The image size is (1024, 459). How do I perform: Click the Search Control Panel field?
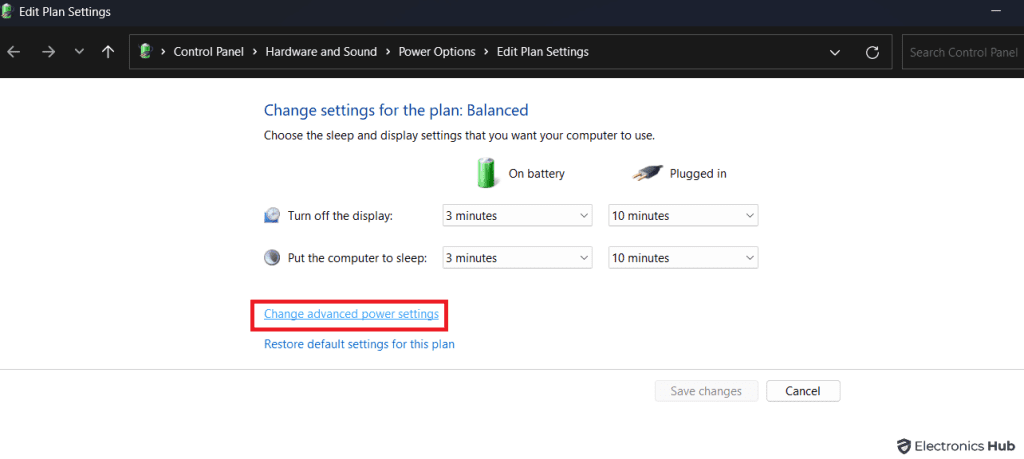click(x=963, y=52)
